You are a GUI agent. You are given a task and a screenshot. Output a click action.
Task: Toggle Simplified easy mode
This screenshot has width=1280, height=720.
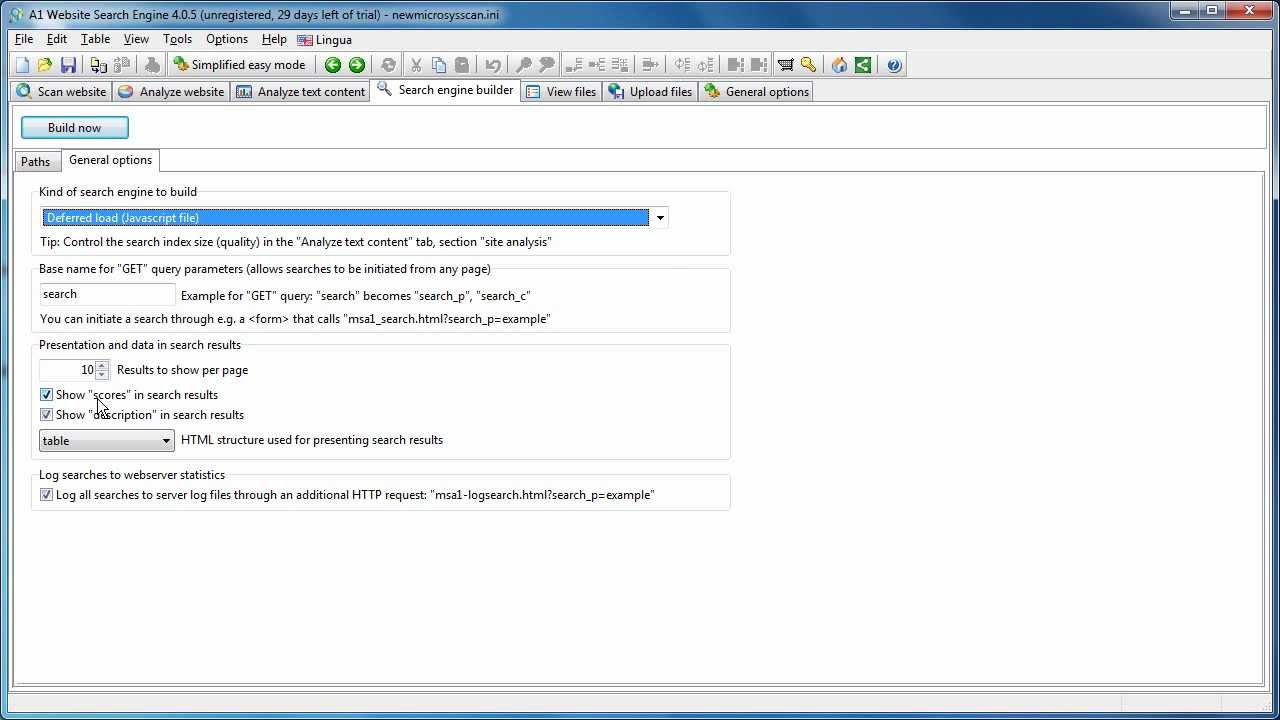239,65
